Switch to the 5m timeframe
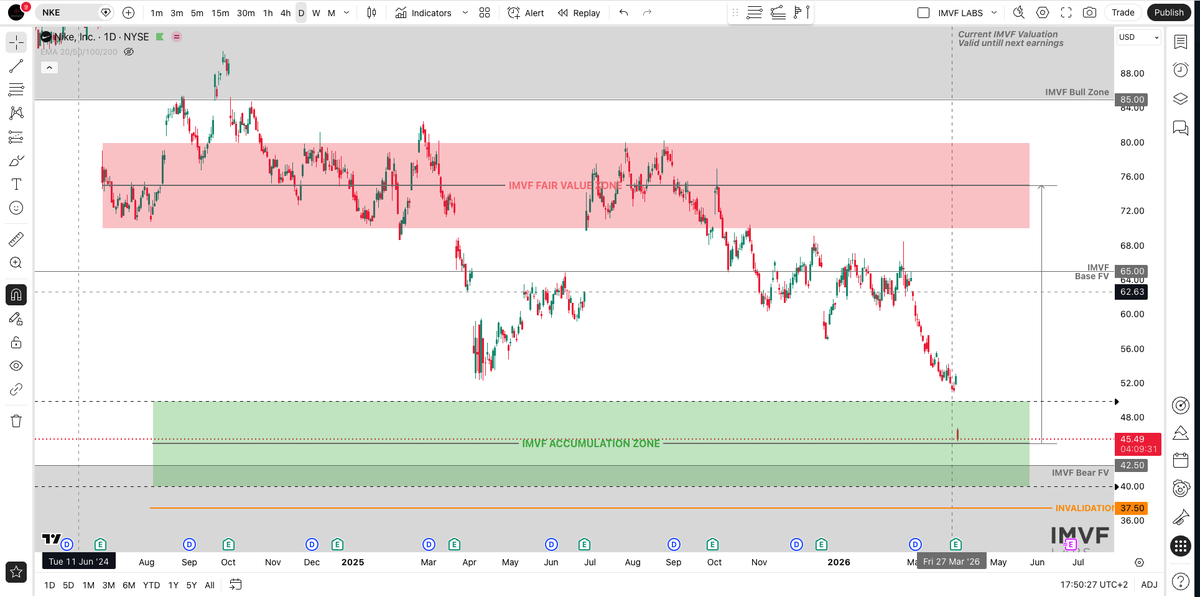1200x597 pixels. tap(197, 13)
